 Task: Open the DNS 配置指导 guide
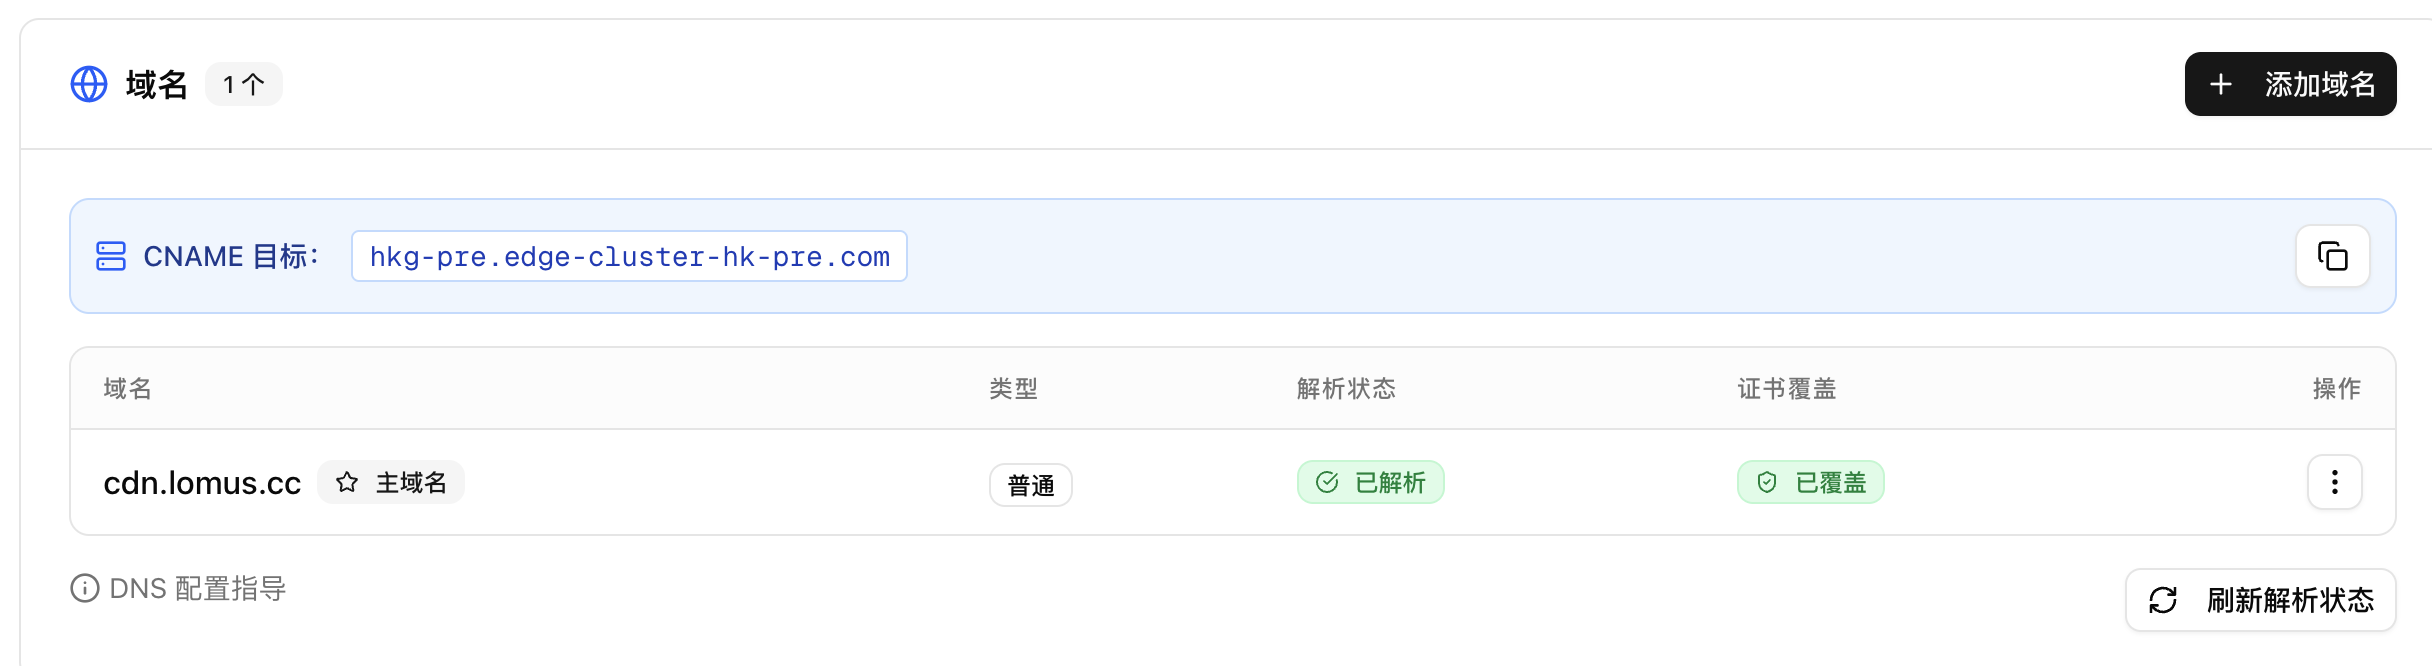pos(198,588)
